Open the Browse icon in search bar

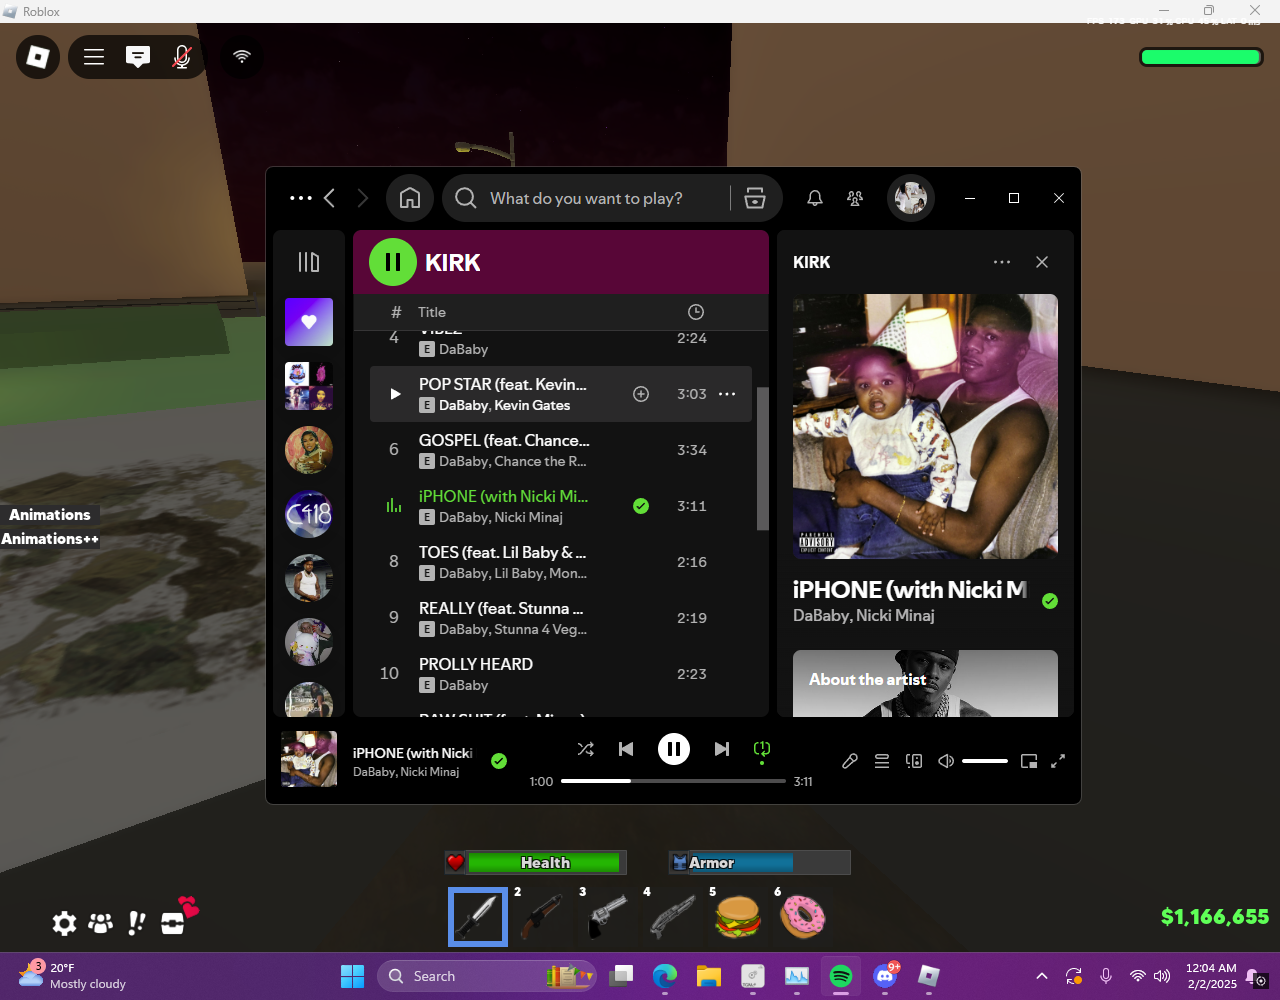click(755, 198)
